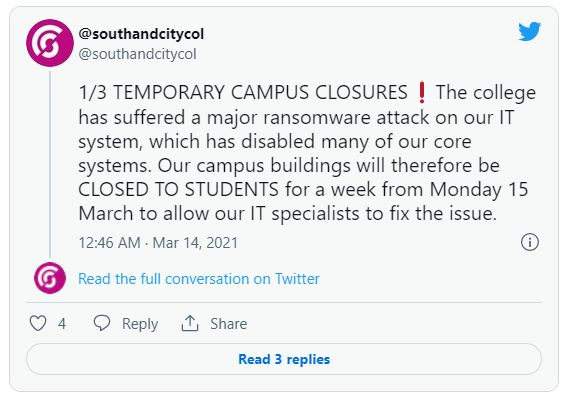The width and height of the screenshot is (564, 398).
Task: Click the thread line below the avatar
Action: 50,164
